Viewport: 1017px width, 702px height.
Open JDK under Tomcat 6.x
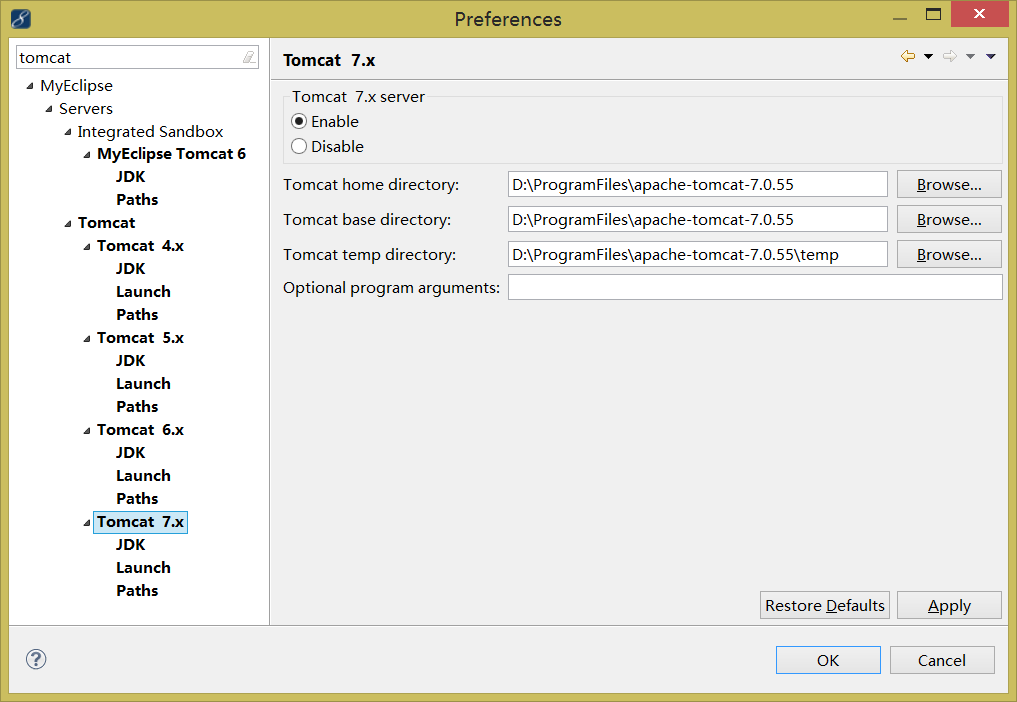pyautogui.click(x=130, y=453)
